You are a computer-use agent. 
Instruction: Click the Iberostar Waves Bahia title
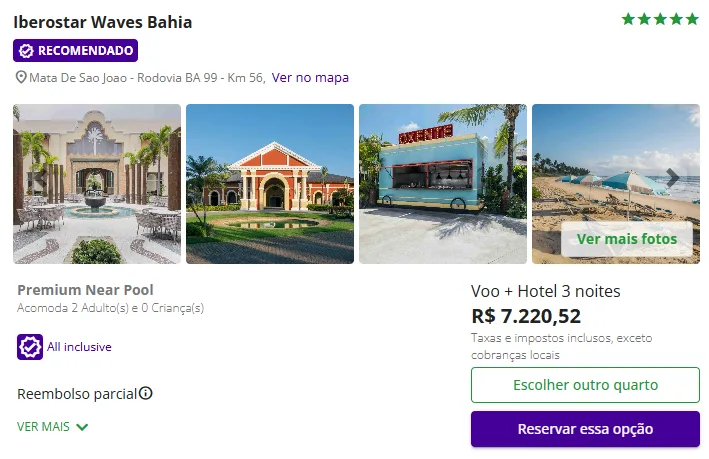[103, 22]
